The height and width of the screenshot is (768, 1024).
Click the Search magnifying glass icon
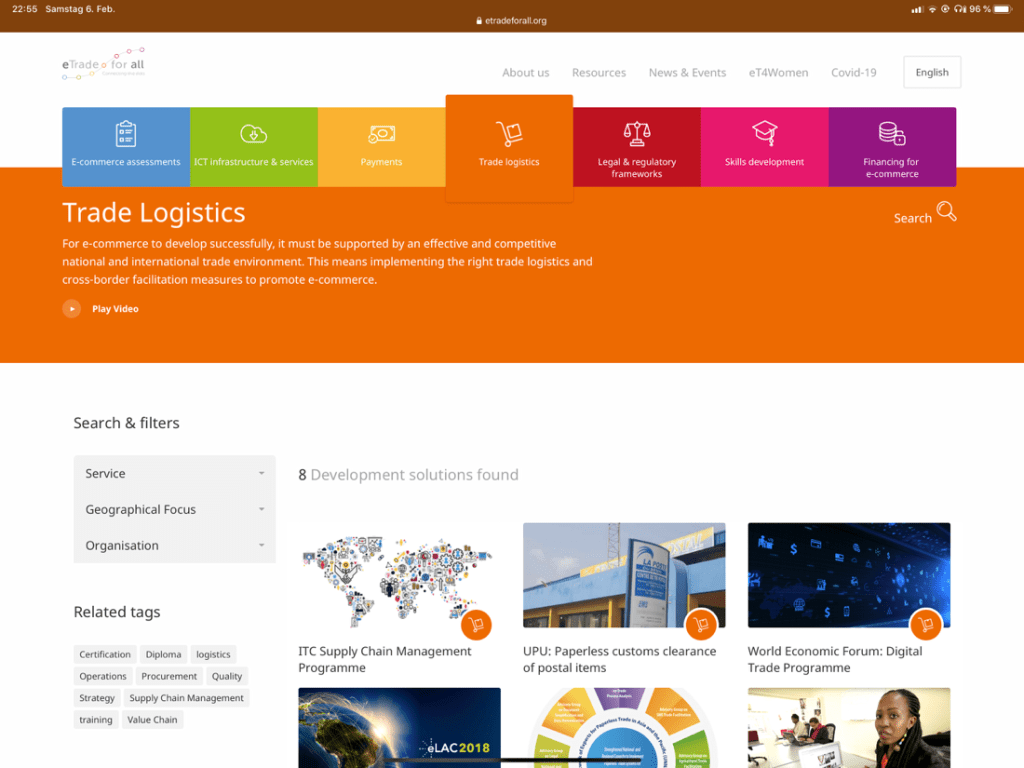pos(946,212)
